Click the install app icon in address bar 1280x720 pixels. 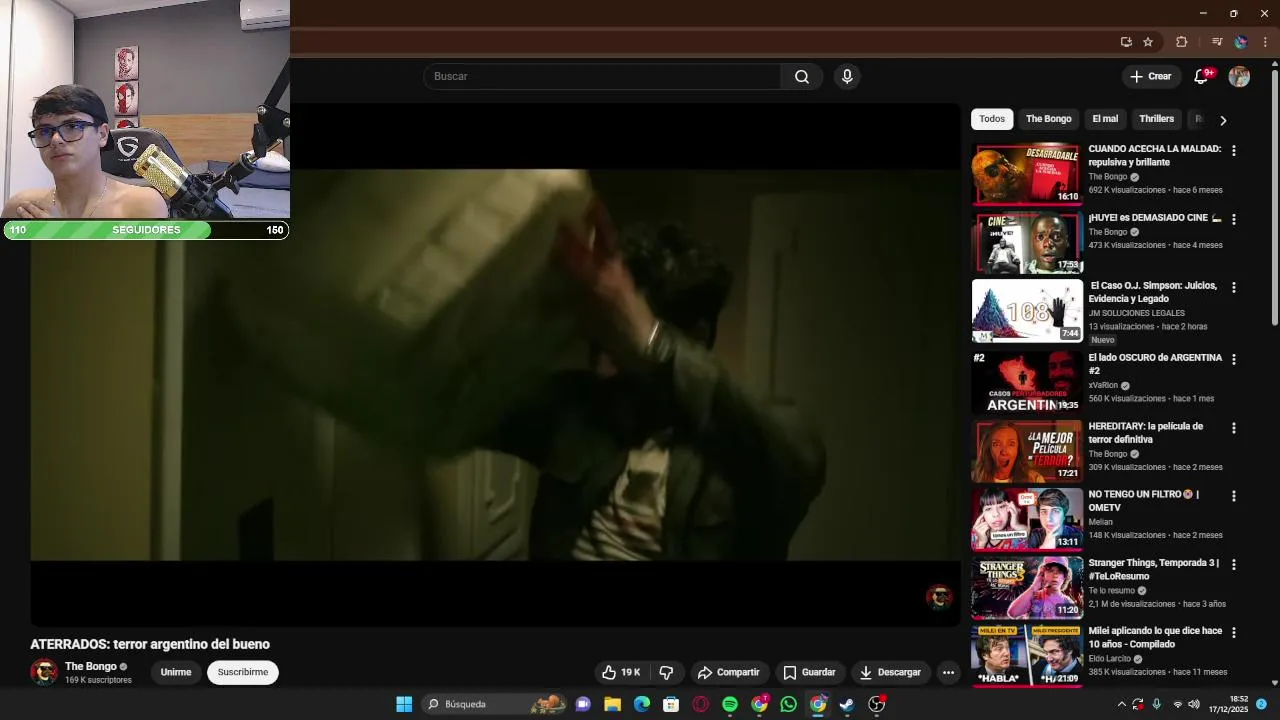1126,42
